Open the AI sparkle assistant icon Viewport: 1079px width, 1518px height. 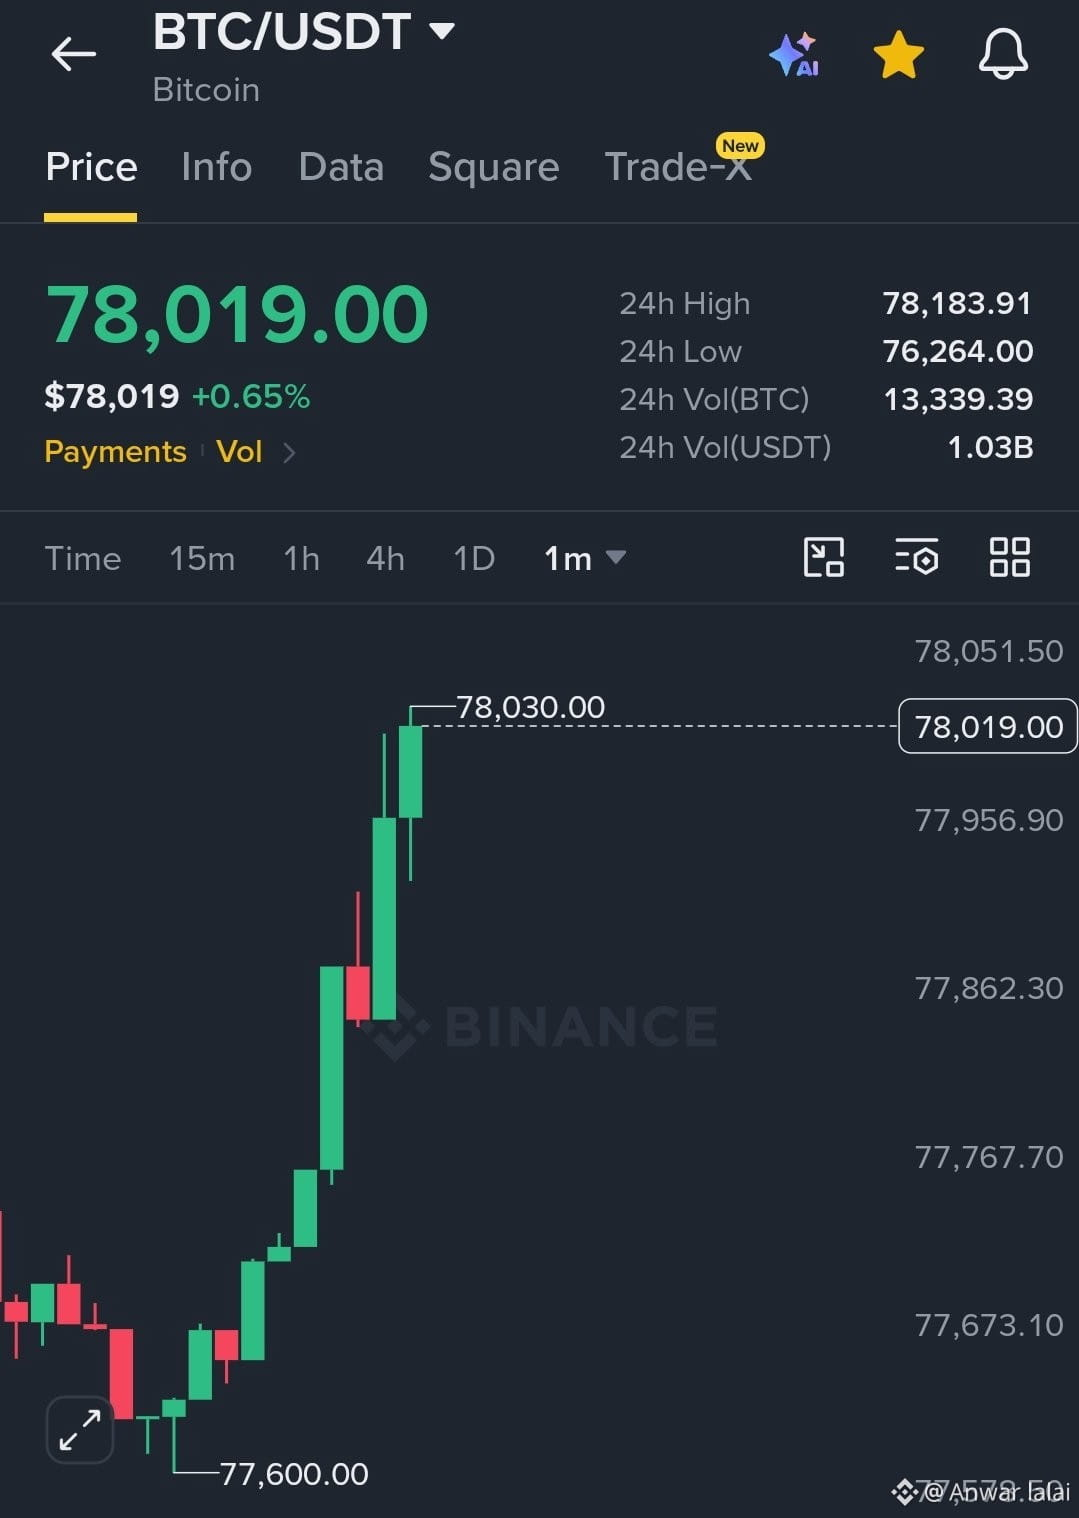click(795, 54)
